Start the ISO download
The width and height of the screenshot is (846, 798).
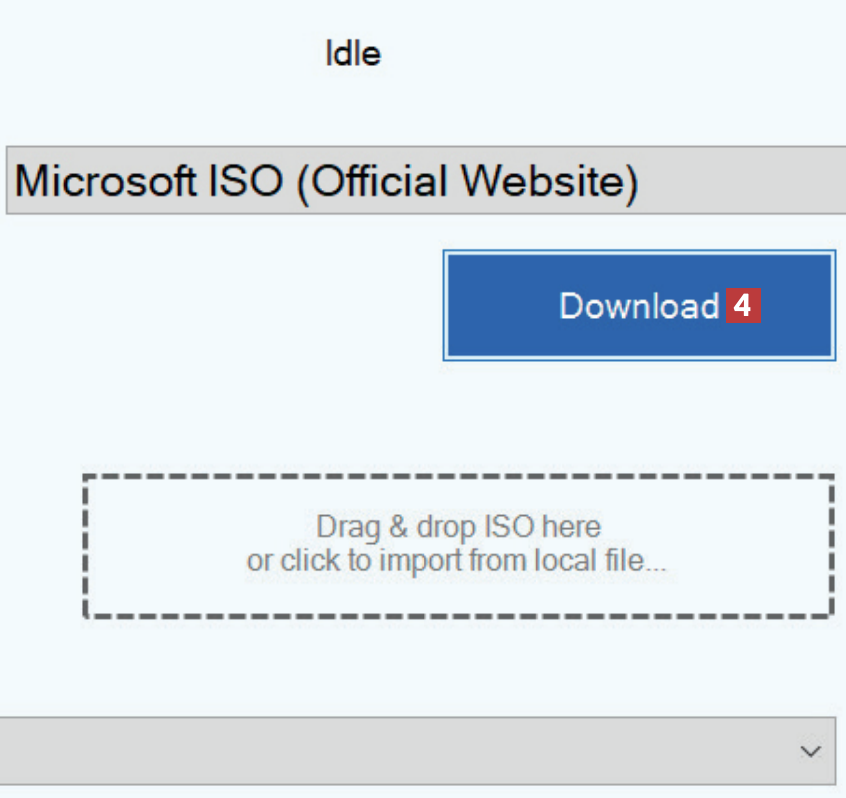click(638, 305)
